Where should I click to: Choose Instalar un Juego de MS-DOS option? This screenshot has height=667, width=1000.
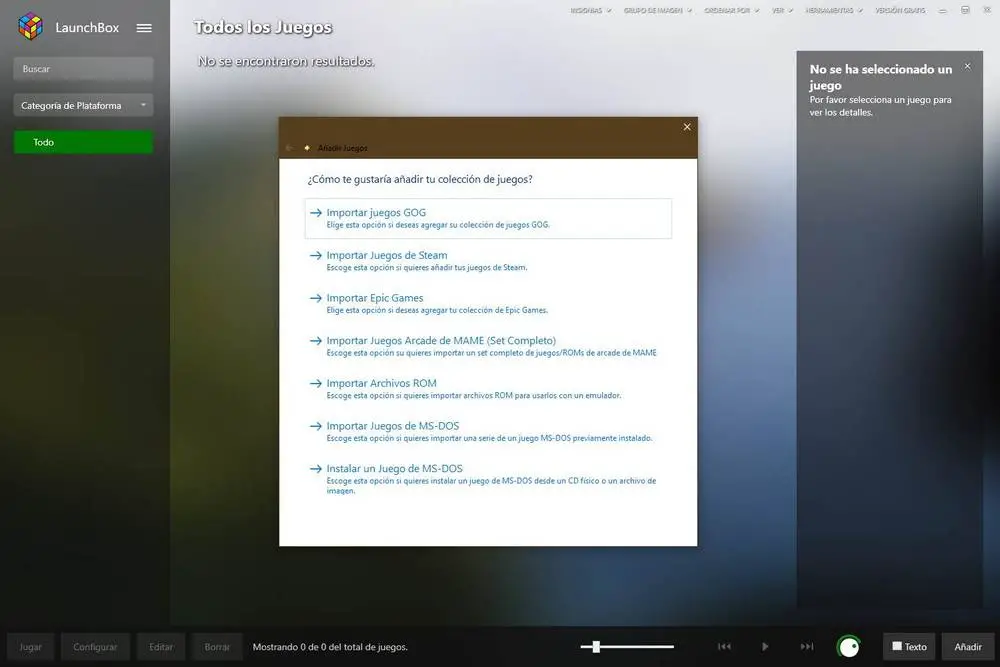[x=488, y=479]
